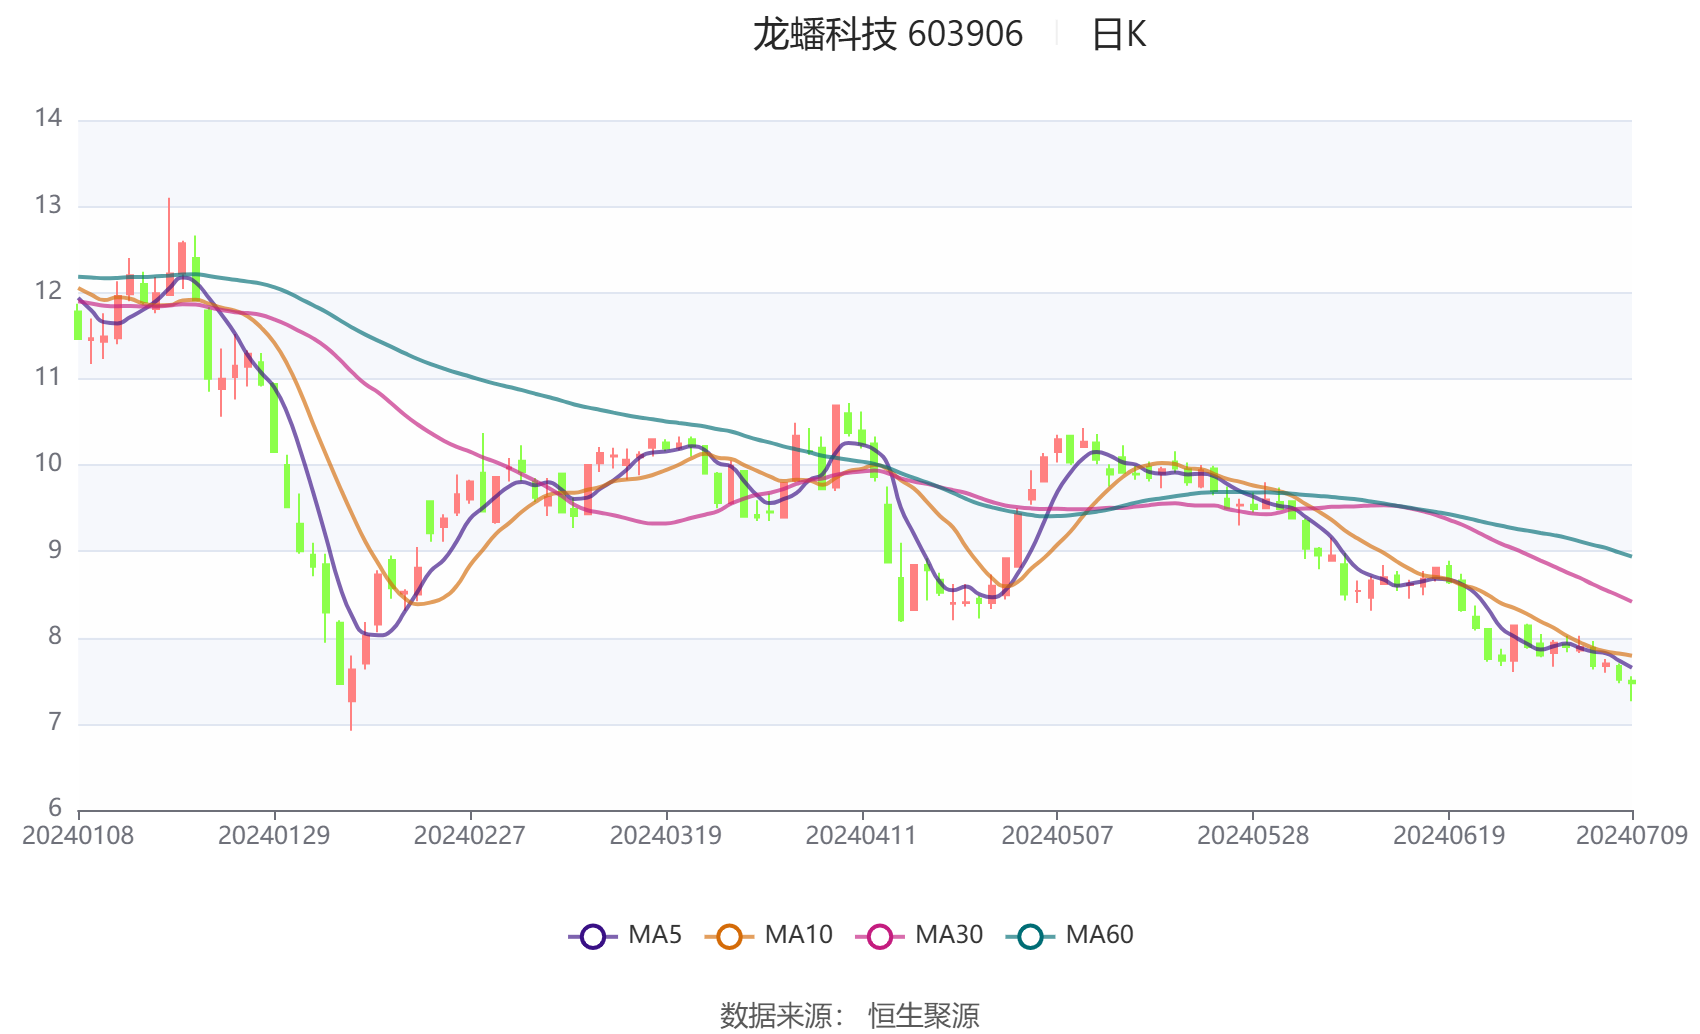Click the 数据来源 恒生聚源 source text
Viewport: 1700px width, 1034px height.
850,1015
